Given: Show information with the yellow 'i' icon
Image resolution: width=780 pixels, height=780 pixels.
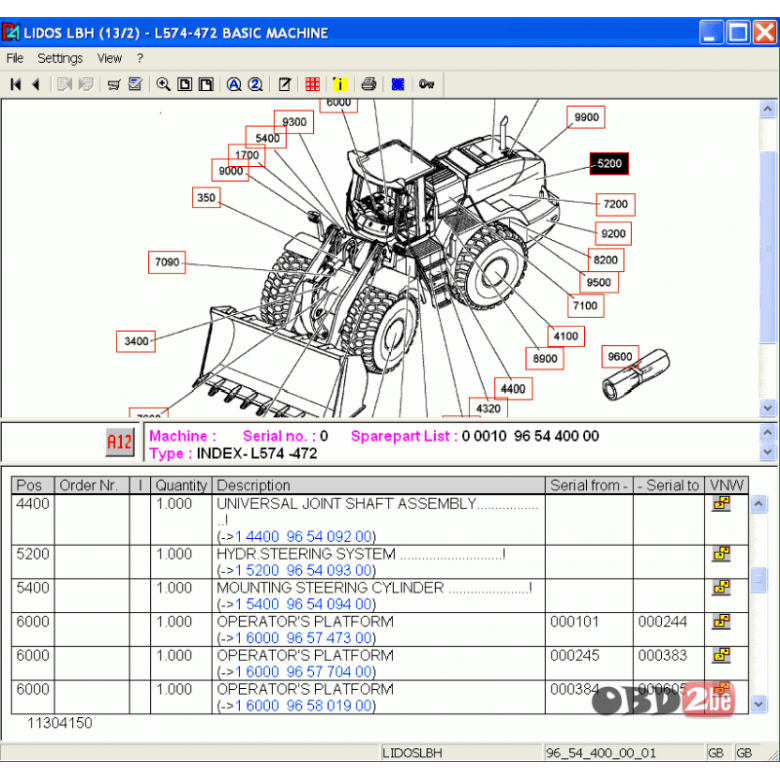Looking at the screenshot, I should click(x=340, y=85).
